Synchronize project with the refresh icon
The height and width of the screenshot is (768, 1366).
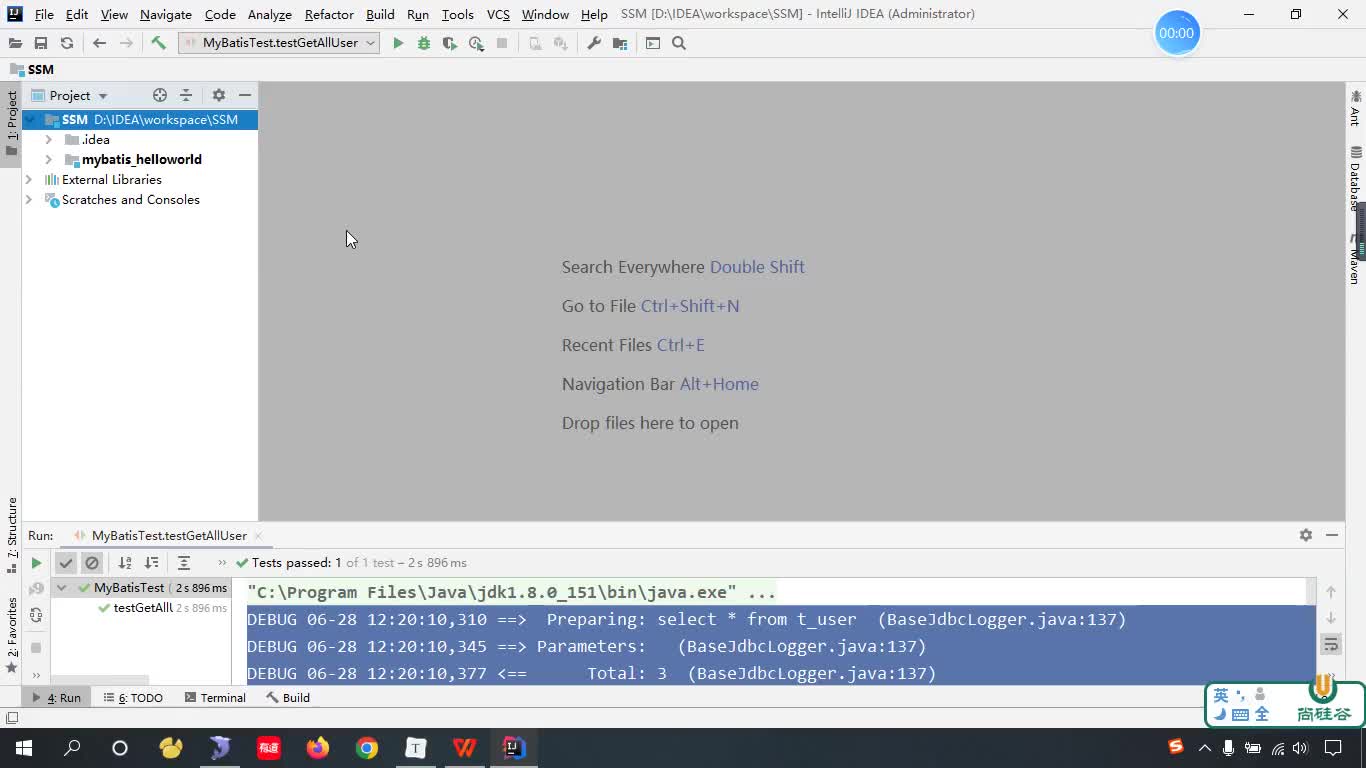tap(67, 43)
